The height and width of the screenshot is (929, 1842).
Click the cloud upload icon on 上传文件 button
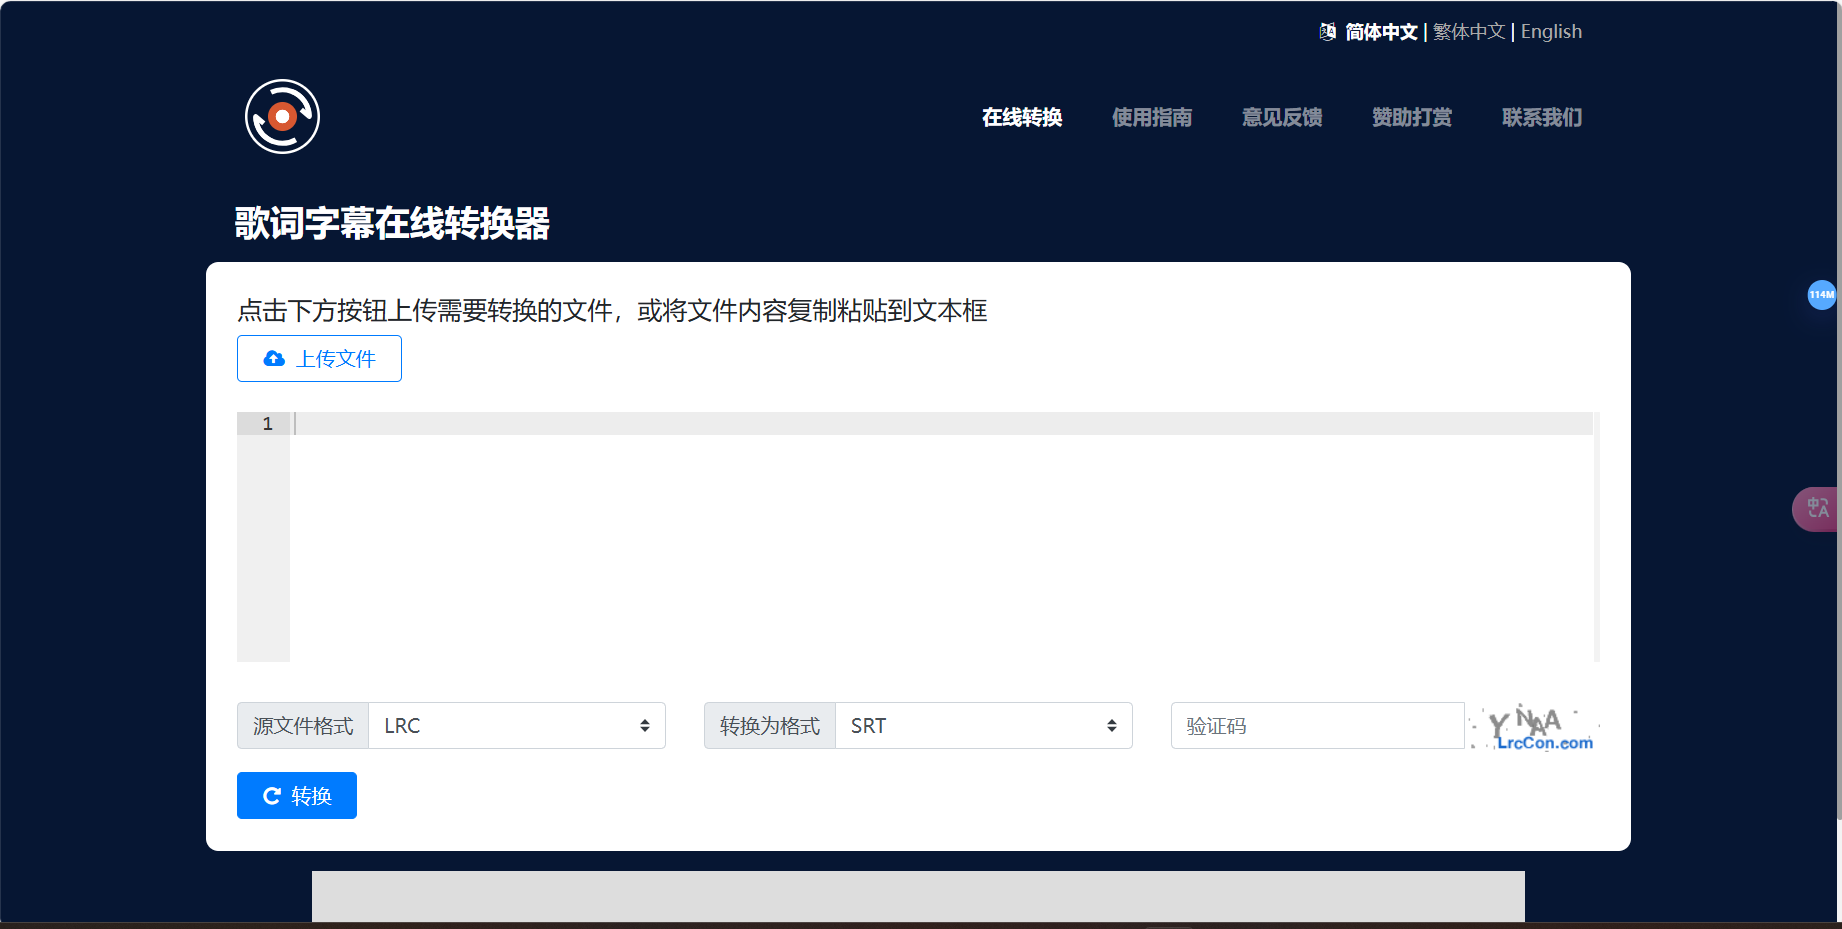coord(273,358)
